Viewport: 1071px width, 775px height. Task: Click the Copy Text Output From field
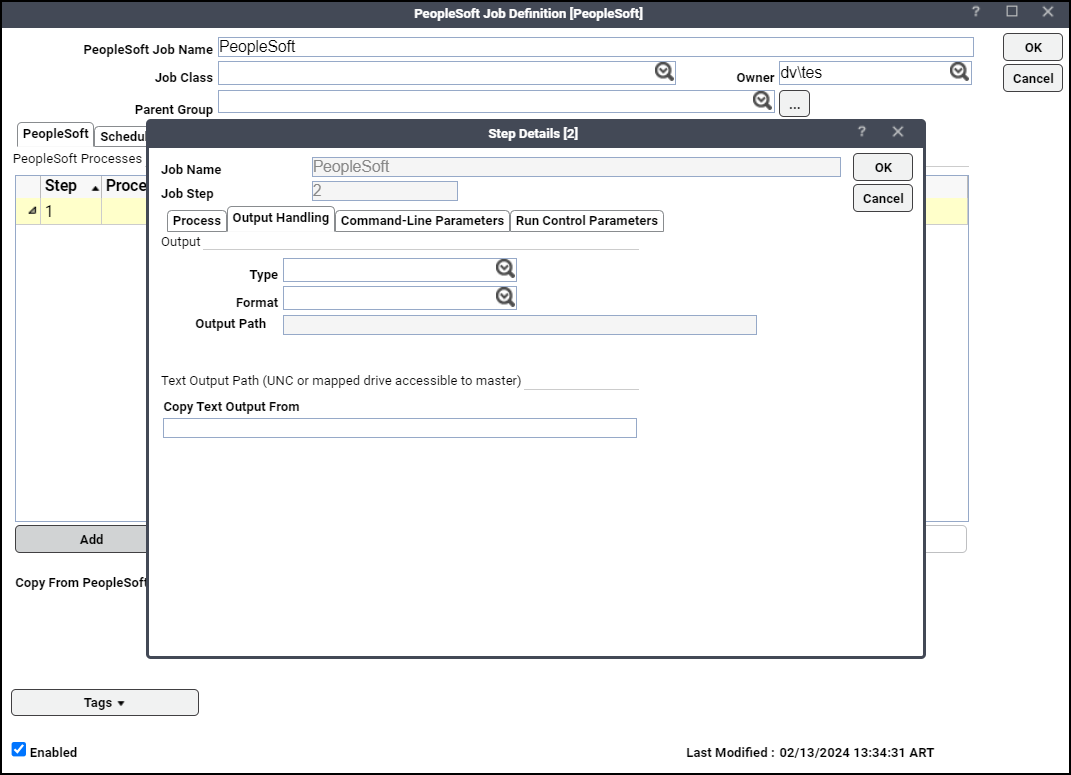click(x=400, y=428)
